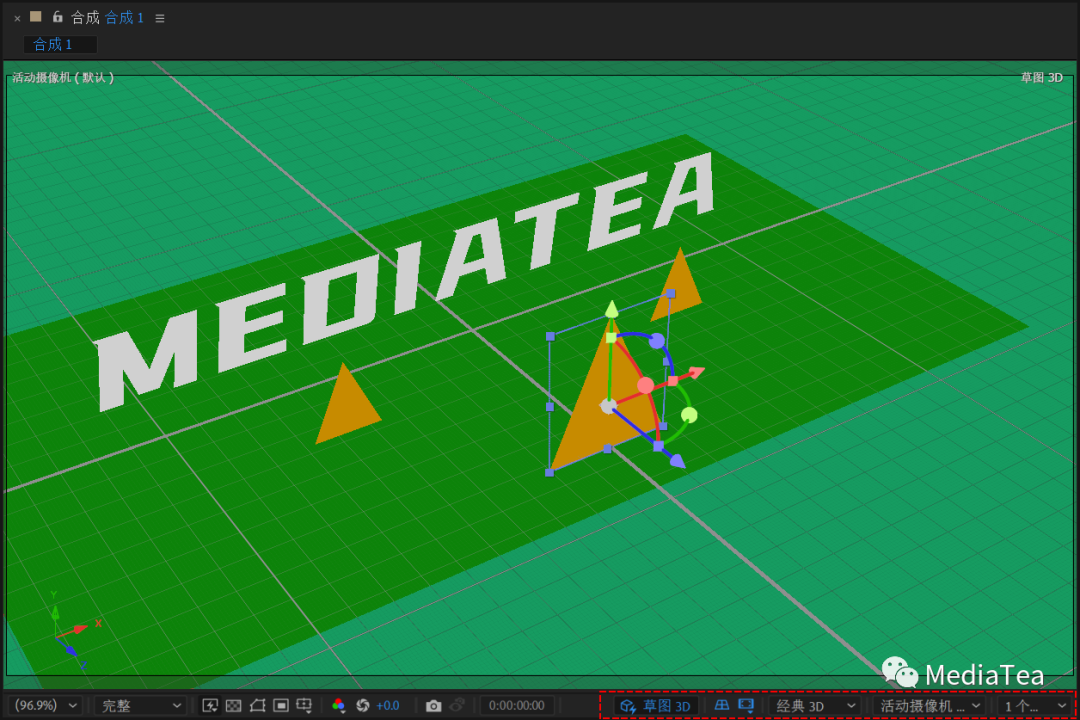The width and height of the screenshot is (1080, 720).
Task: Open the composition panel menu icon
Action: [x=160, y=19]
